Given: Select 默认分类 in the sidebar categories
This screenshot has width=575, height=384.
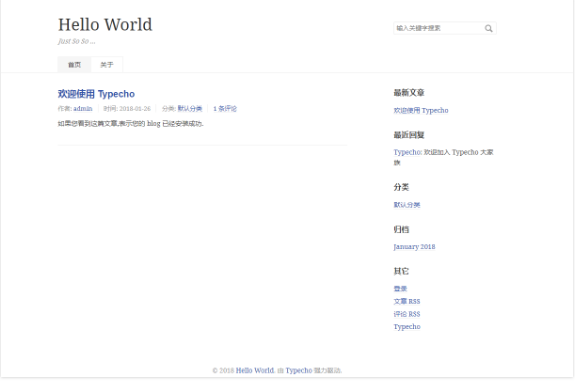Looking at the screenshot, I should (407, 205).
